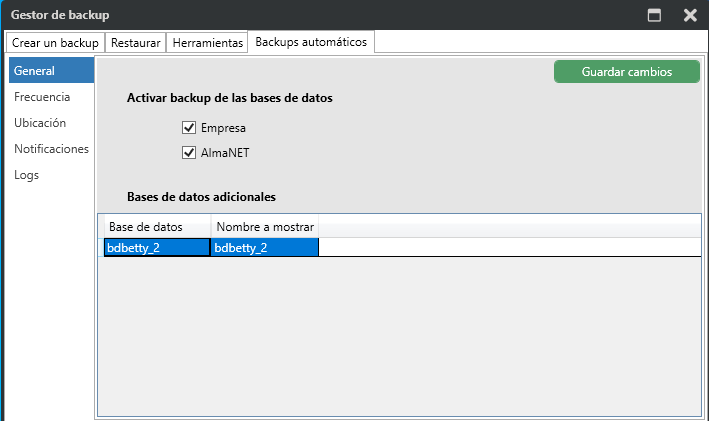Viewport: 709px width, 421px height.
Task: Select General in the left sidebar
Action: (x=50, y=71)
